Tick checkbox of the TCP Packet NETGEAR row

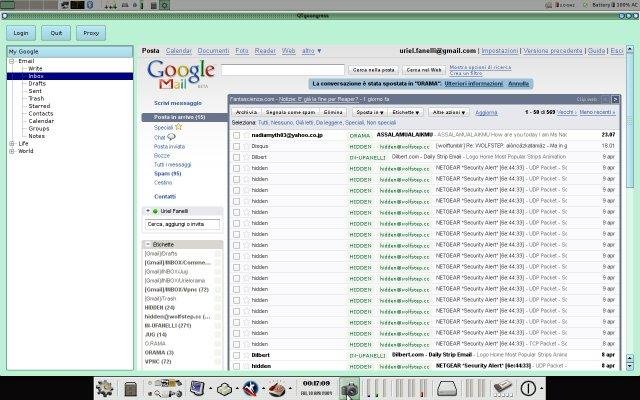[236, 344]
